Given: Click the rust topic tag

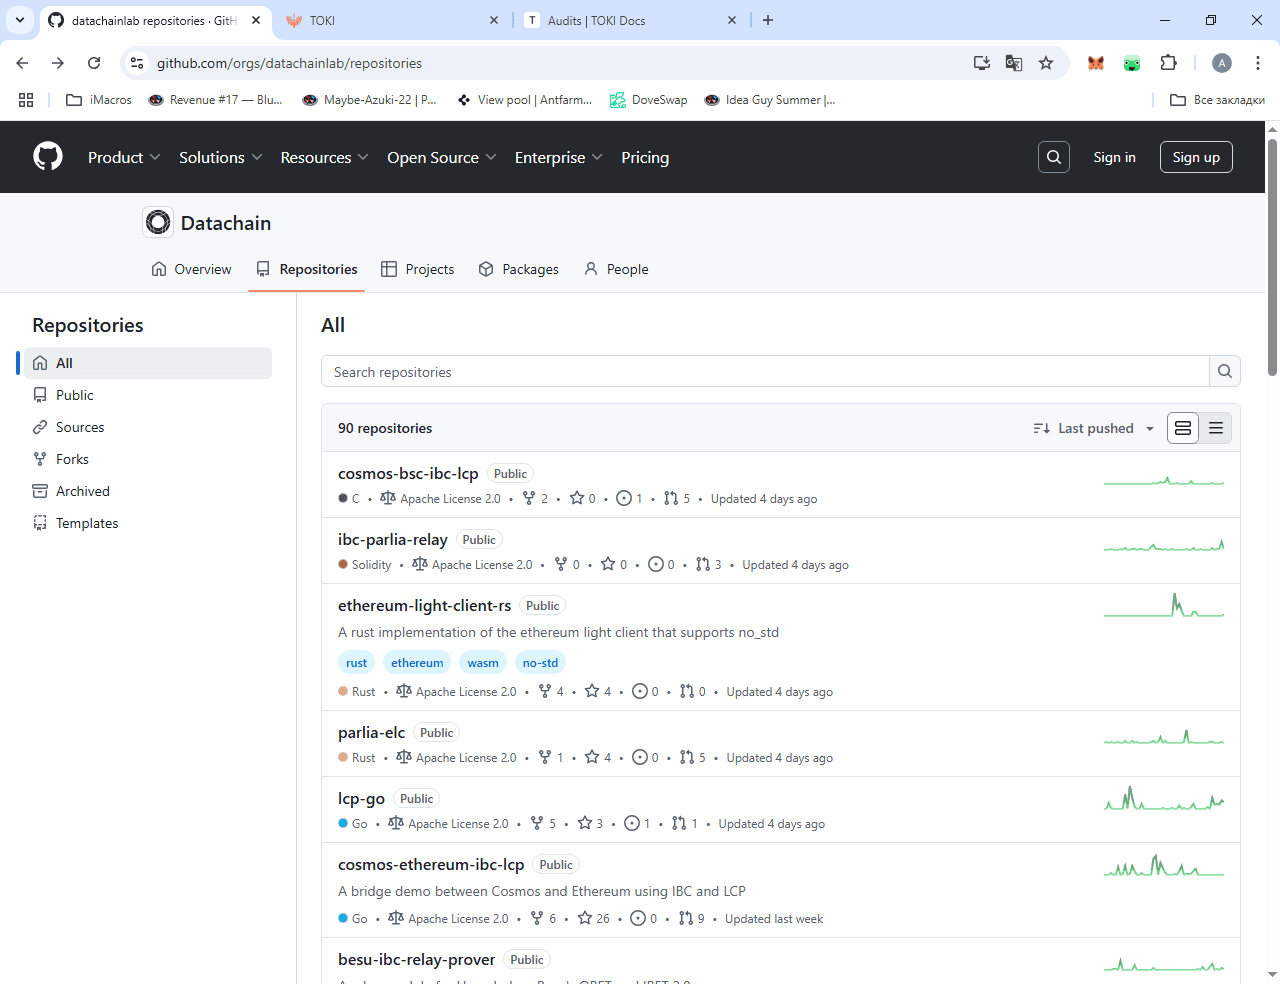Looking at the screenshot, I should tap(356, 662).
